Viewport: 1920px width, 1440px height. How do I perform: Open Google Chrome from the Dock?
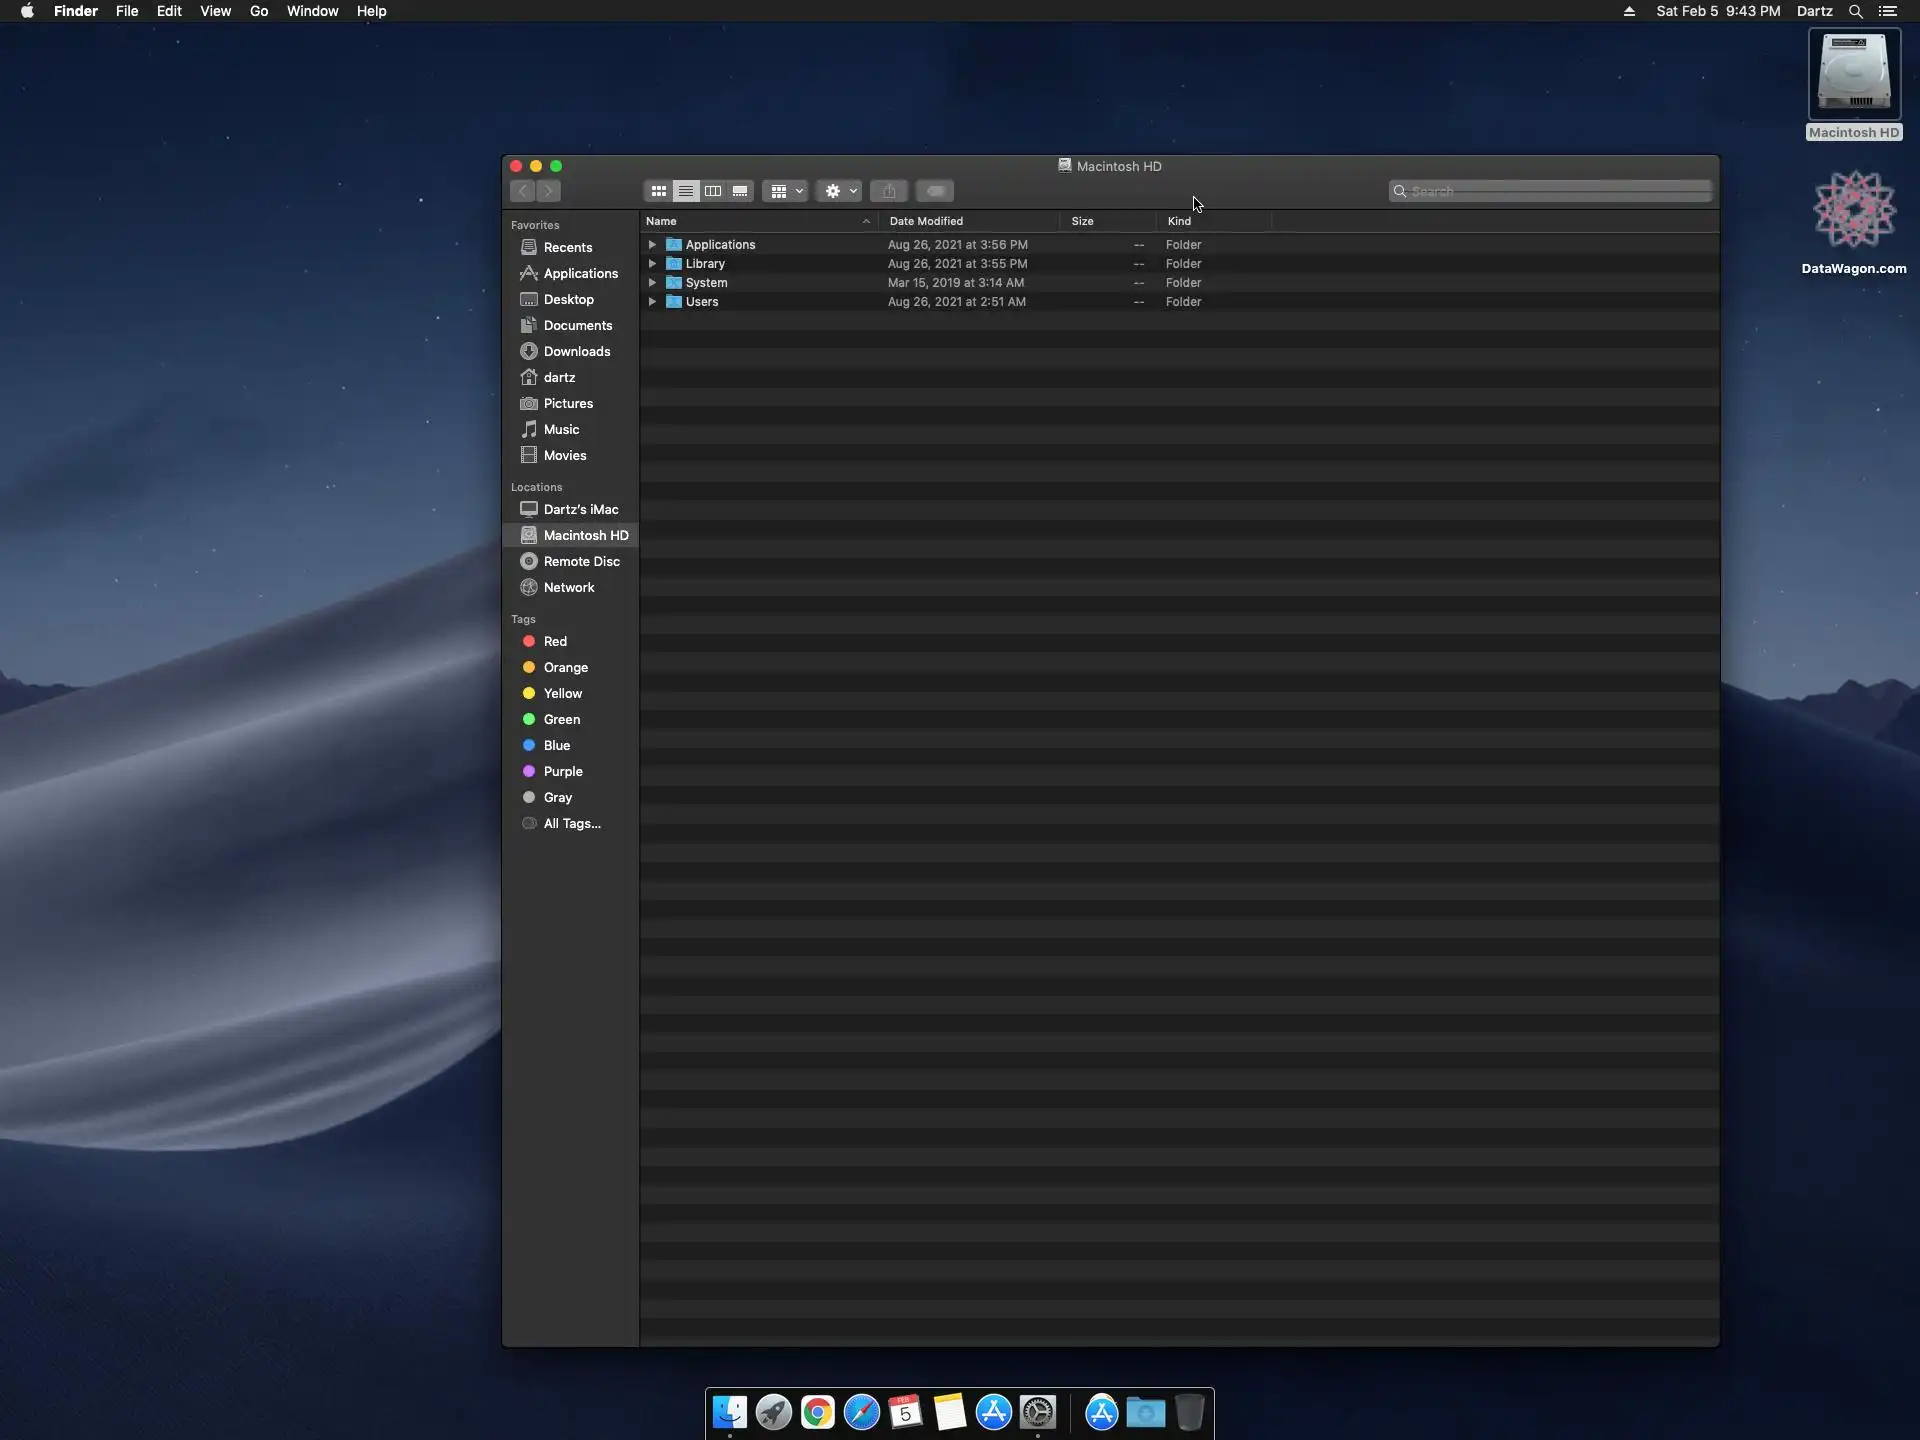click(817, 1412)
